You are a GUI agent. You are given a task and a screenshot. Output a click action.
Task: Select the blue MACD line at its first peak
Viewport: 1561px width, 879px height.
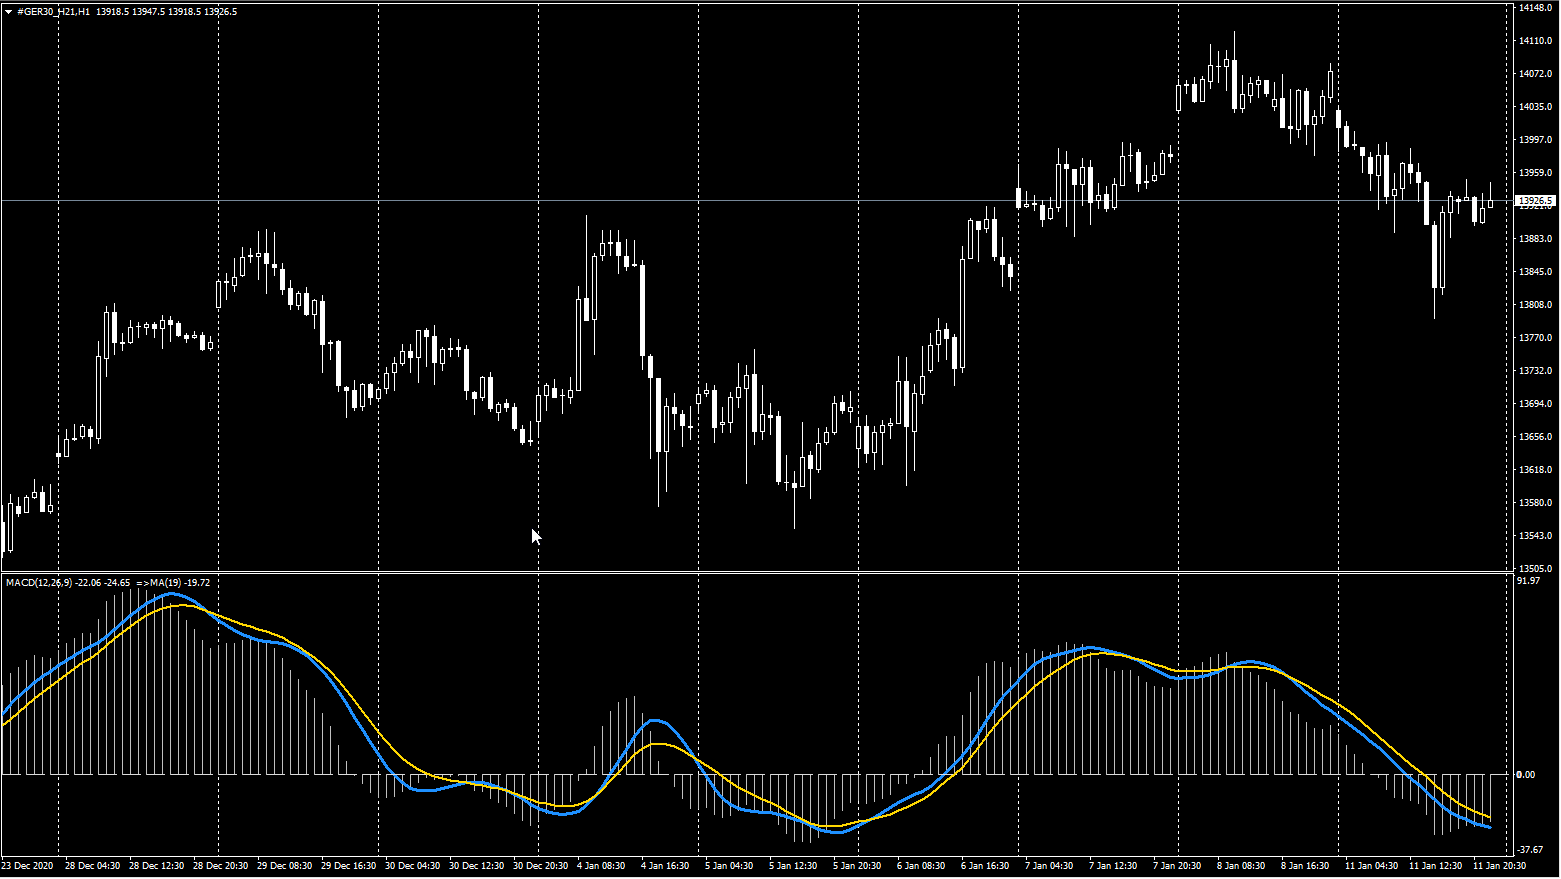(170, 594)
